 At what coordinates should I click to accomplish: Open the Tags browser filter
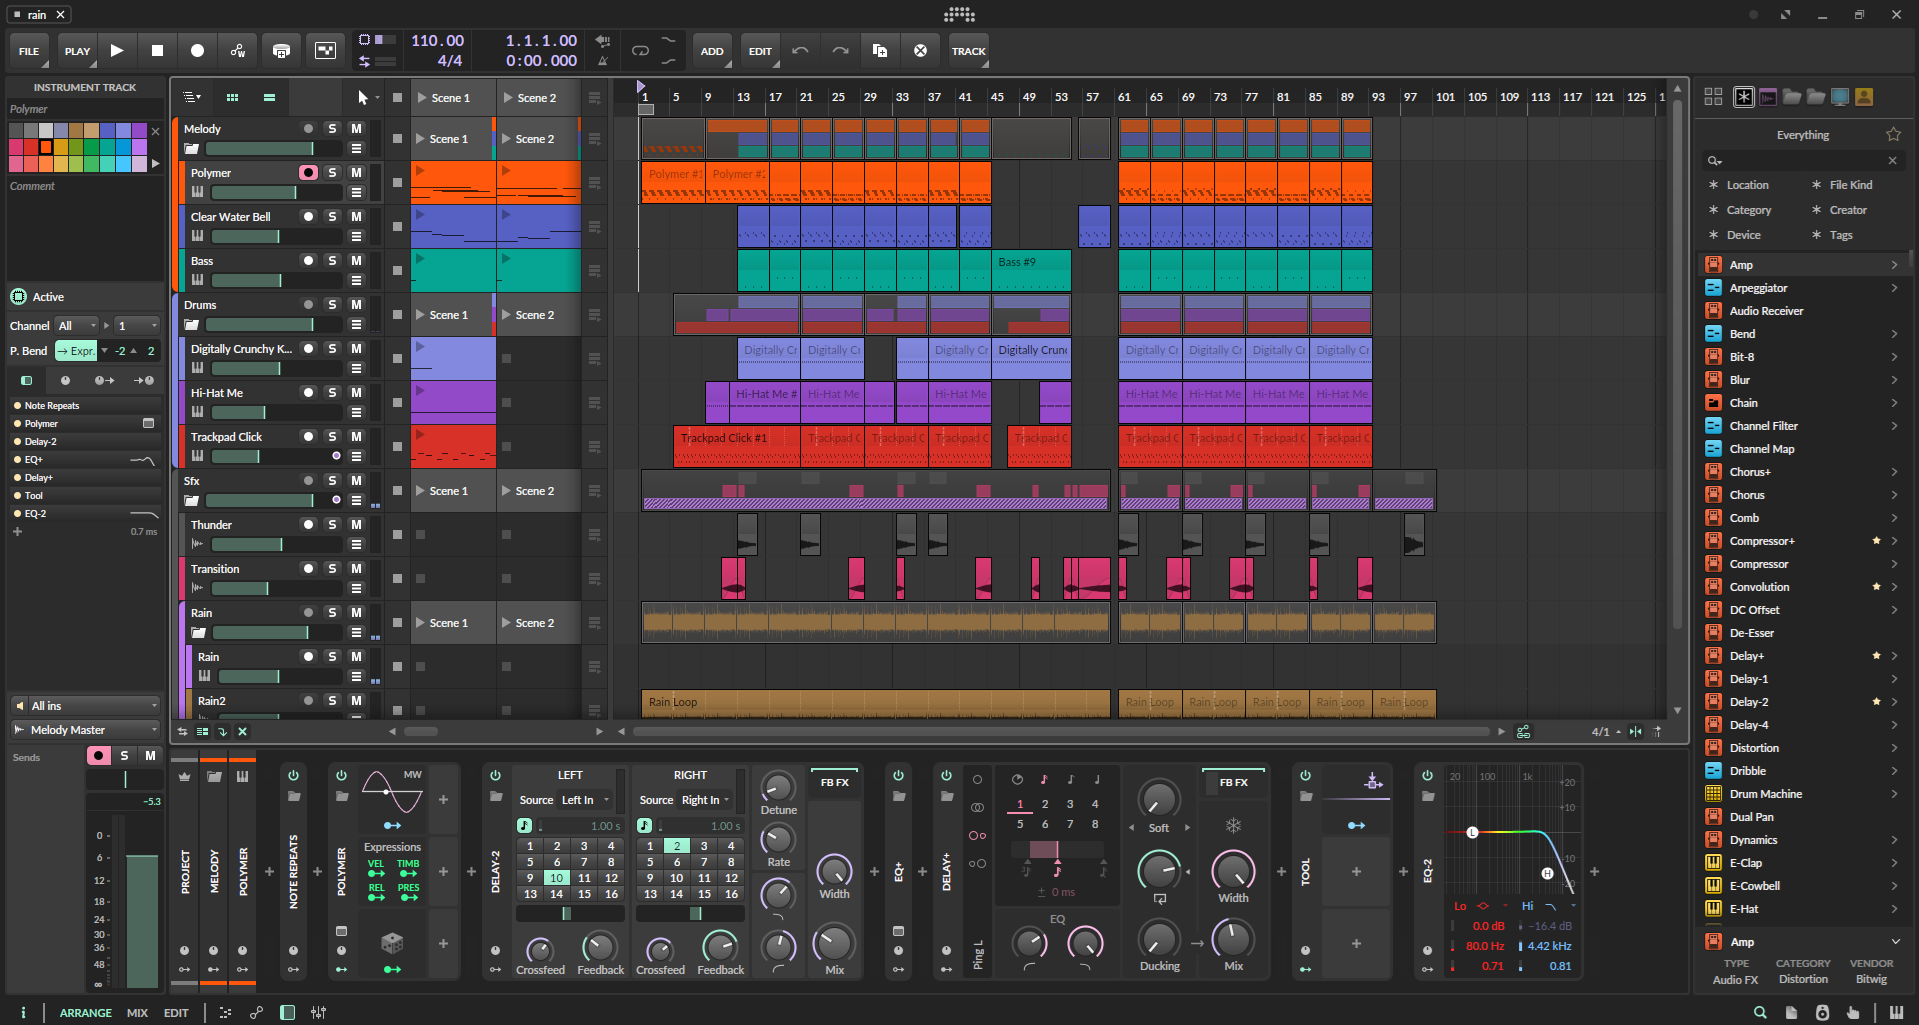[x=1840, y=234]
